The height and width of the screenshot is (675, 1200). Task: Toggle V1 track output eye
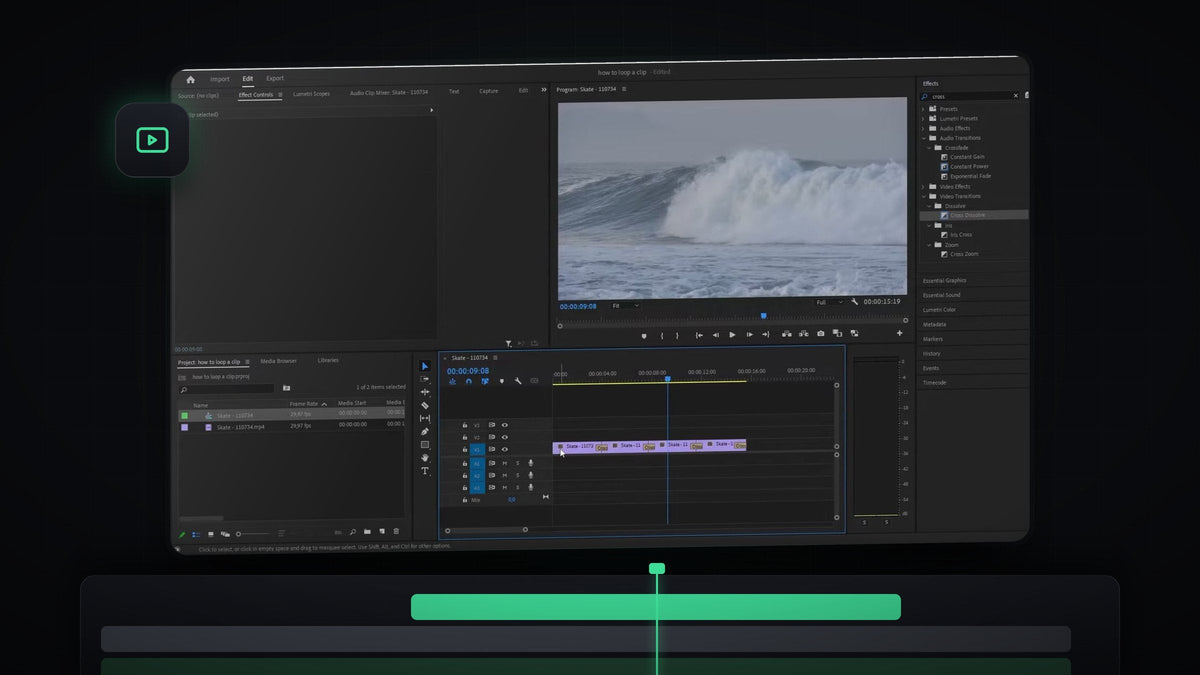(505, 449)
